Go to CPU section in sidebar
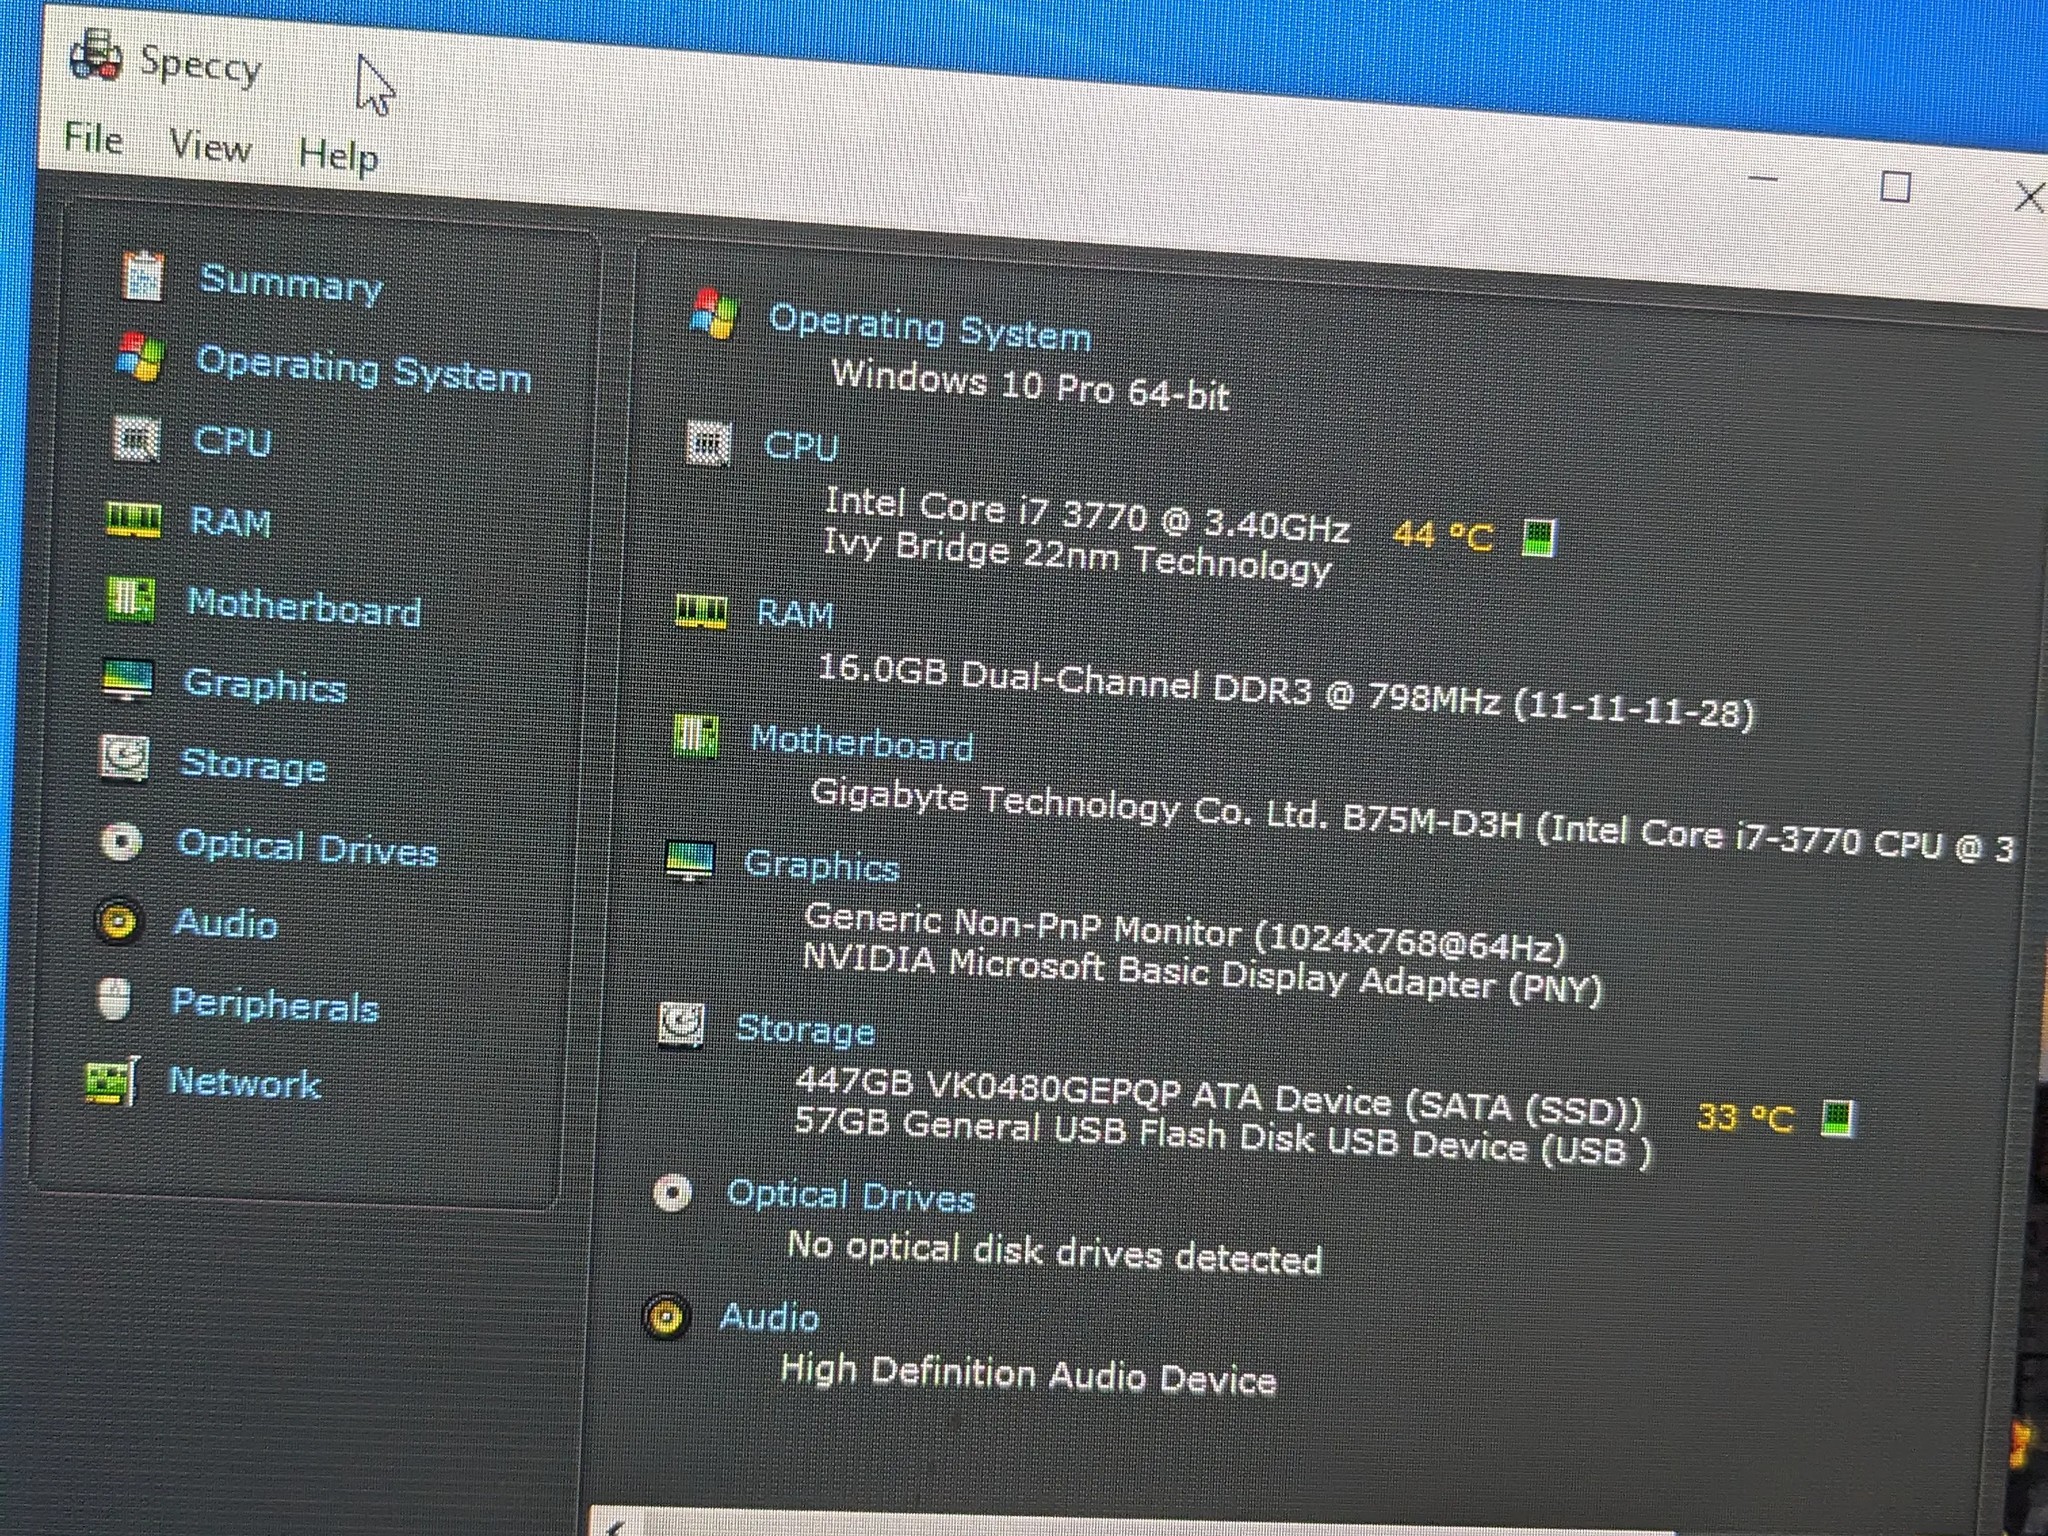This screenshot has height=1536, width=2048. point(232,441)
